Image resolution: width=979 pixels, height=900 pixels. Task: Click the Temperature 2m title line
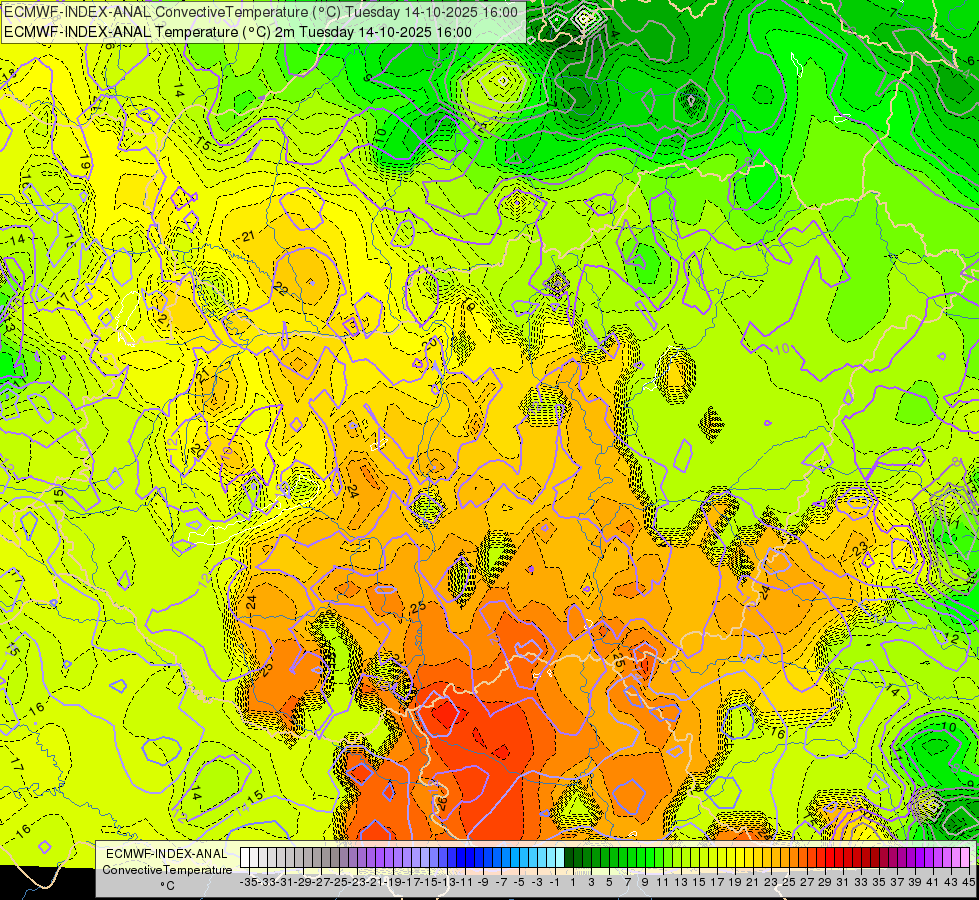click(x=238, y=32)
